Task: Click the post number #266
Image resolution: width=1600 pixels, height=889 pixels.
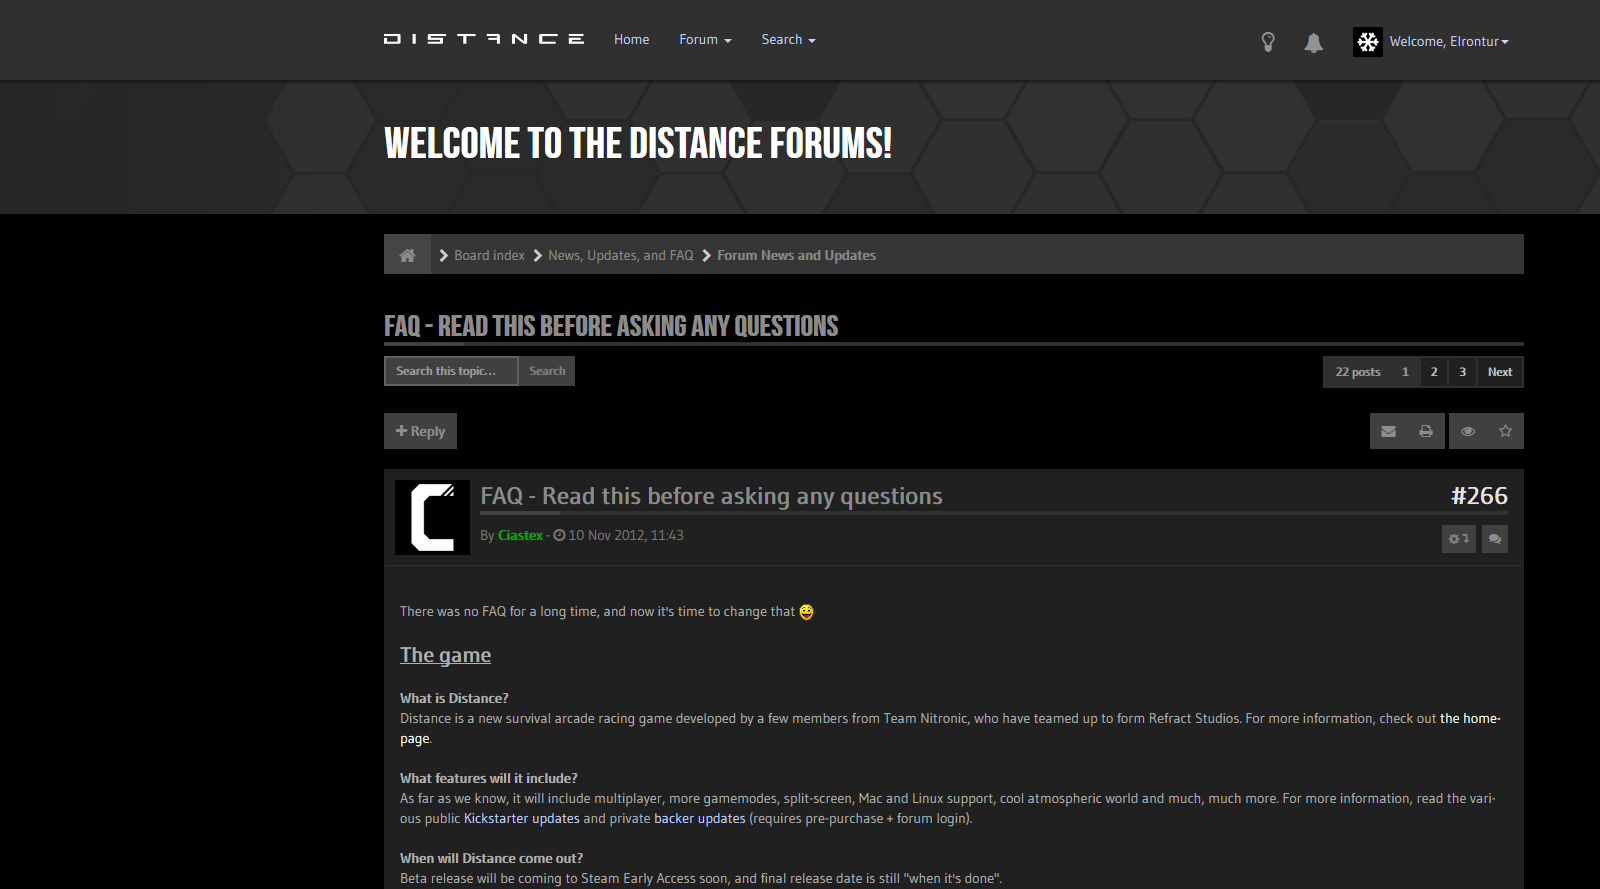Action: [x=1479, y=495]
